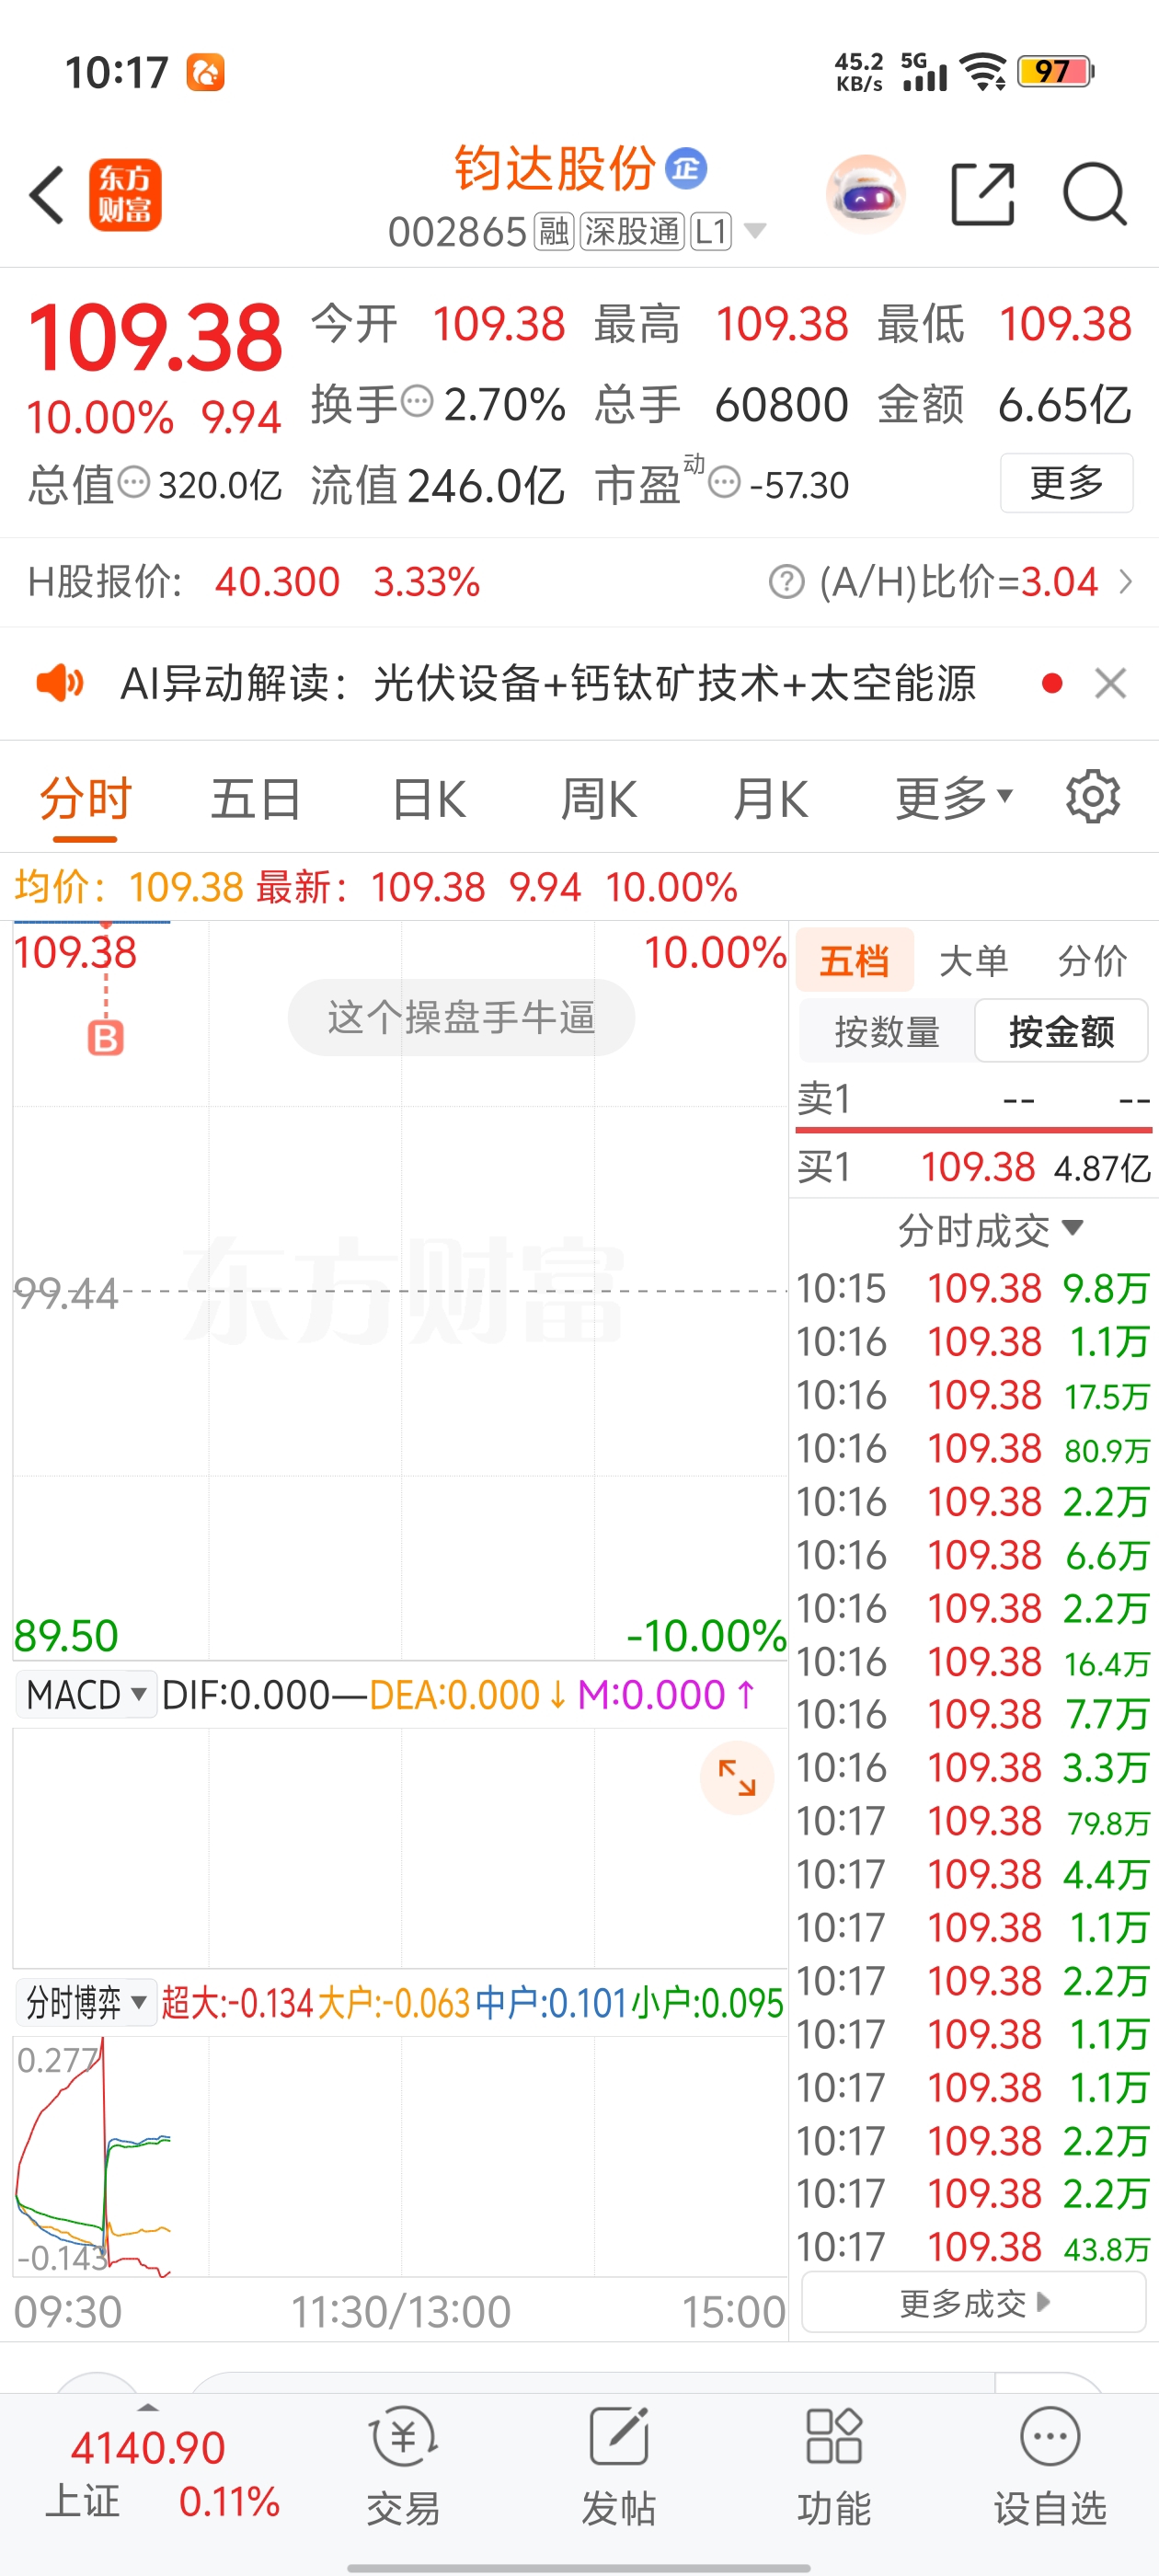The height and width of the screenshot is (2576, 1159).
Task: Open the AI robot assistant avatar
Action: tap(866, 194)
